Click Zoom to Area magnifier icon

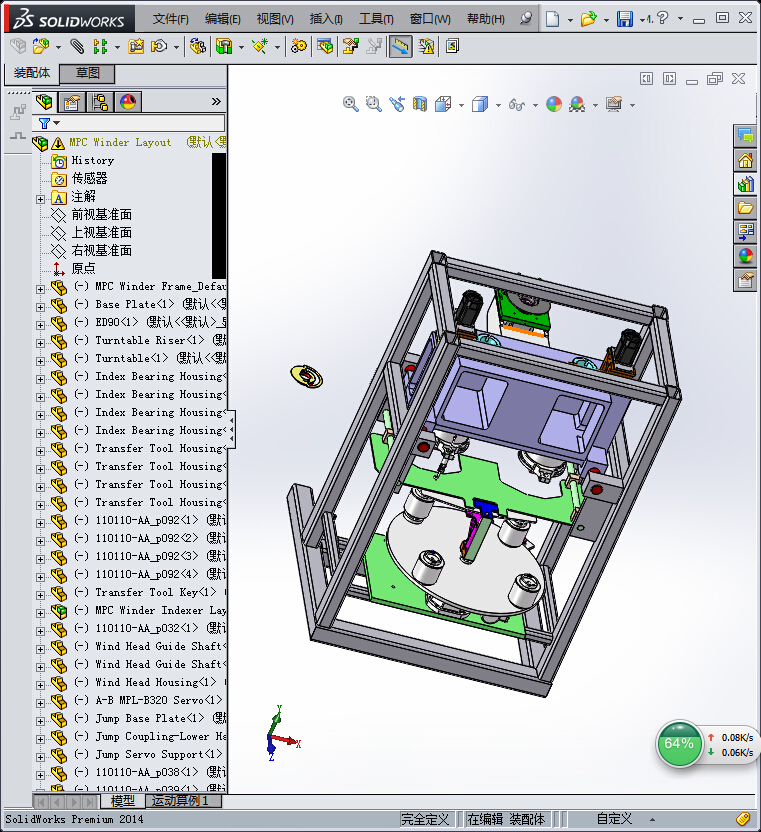(374, 104)
